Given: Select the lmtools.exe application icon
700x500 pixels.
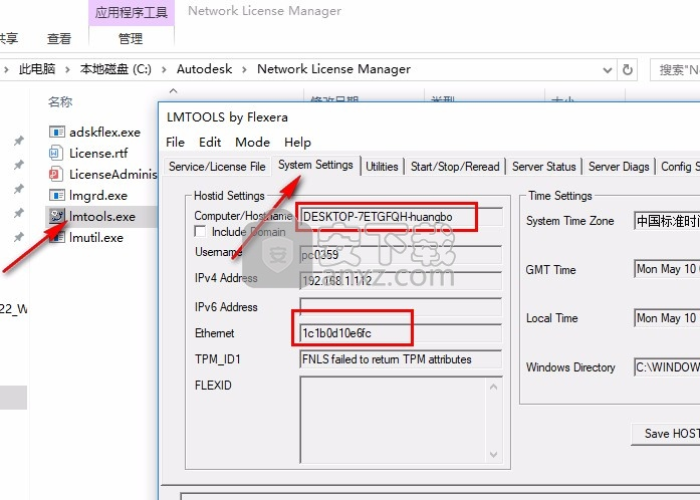Looking at the screenshot, I should pyautogui.click(x=57, y=216).
